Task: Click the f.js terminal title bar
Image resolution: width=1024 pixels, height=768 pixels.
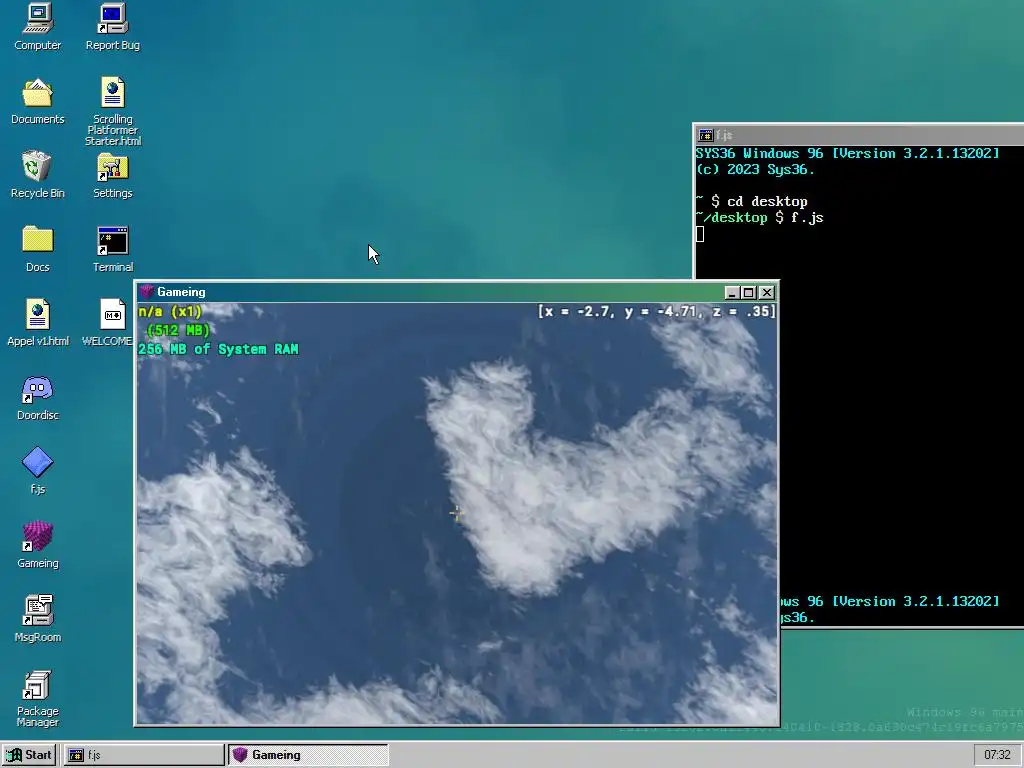Action: pyautogui.click(x=859, y=135)
